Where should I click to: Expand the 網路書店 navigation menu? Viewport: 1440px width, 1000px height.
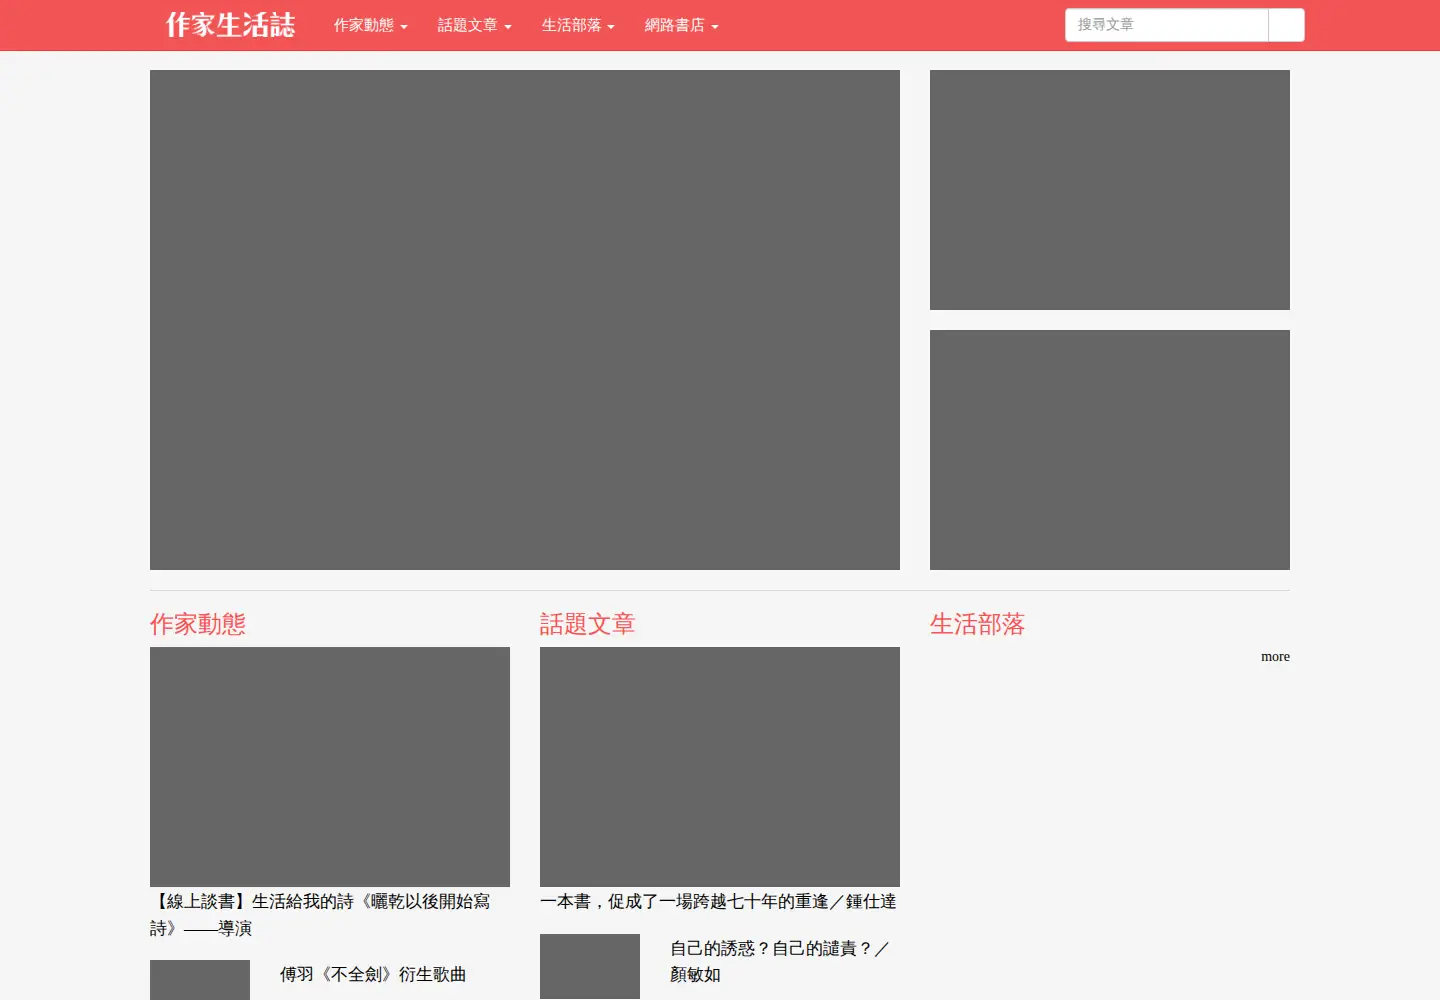point(681,25)
